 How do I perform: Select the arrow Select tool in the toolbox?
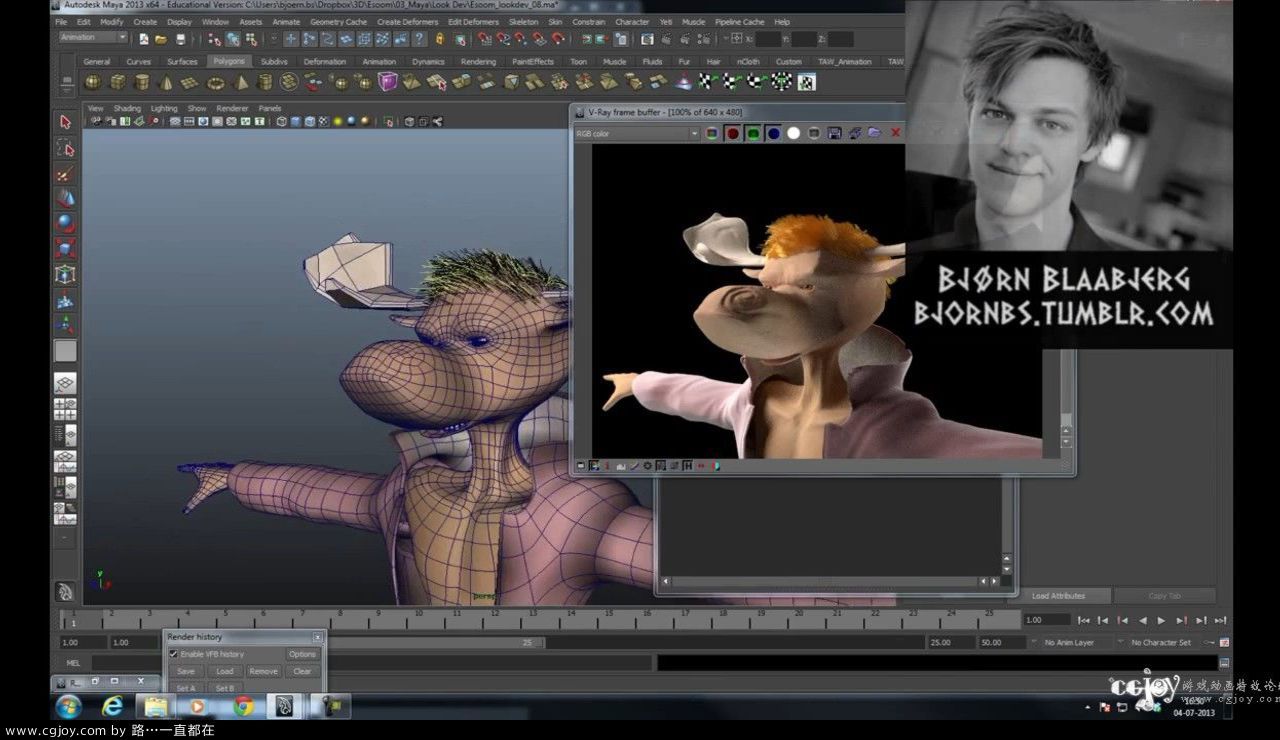pos(65,122)
